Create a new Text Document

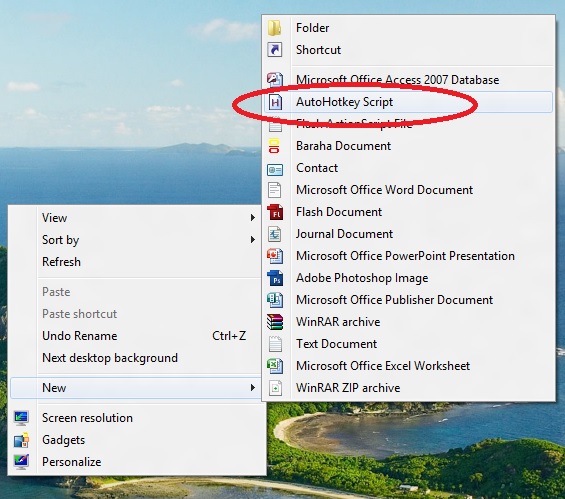tap(409, 344)
